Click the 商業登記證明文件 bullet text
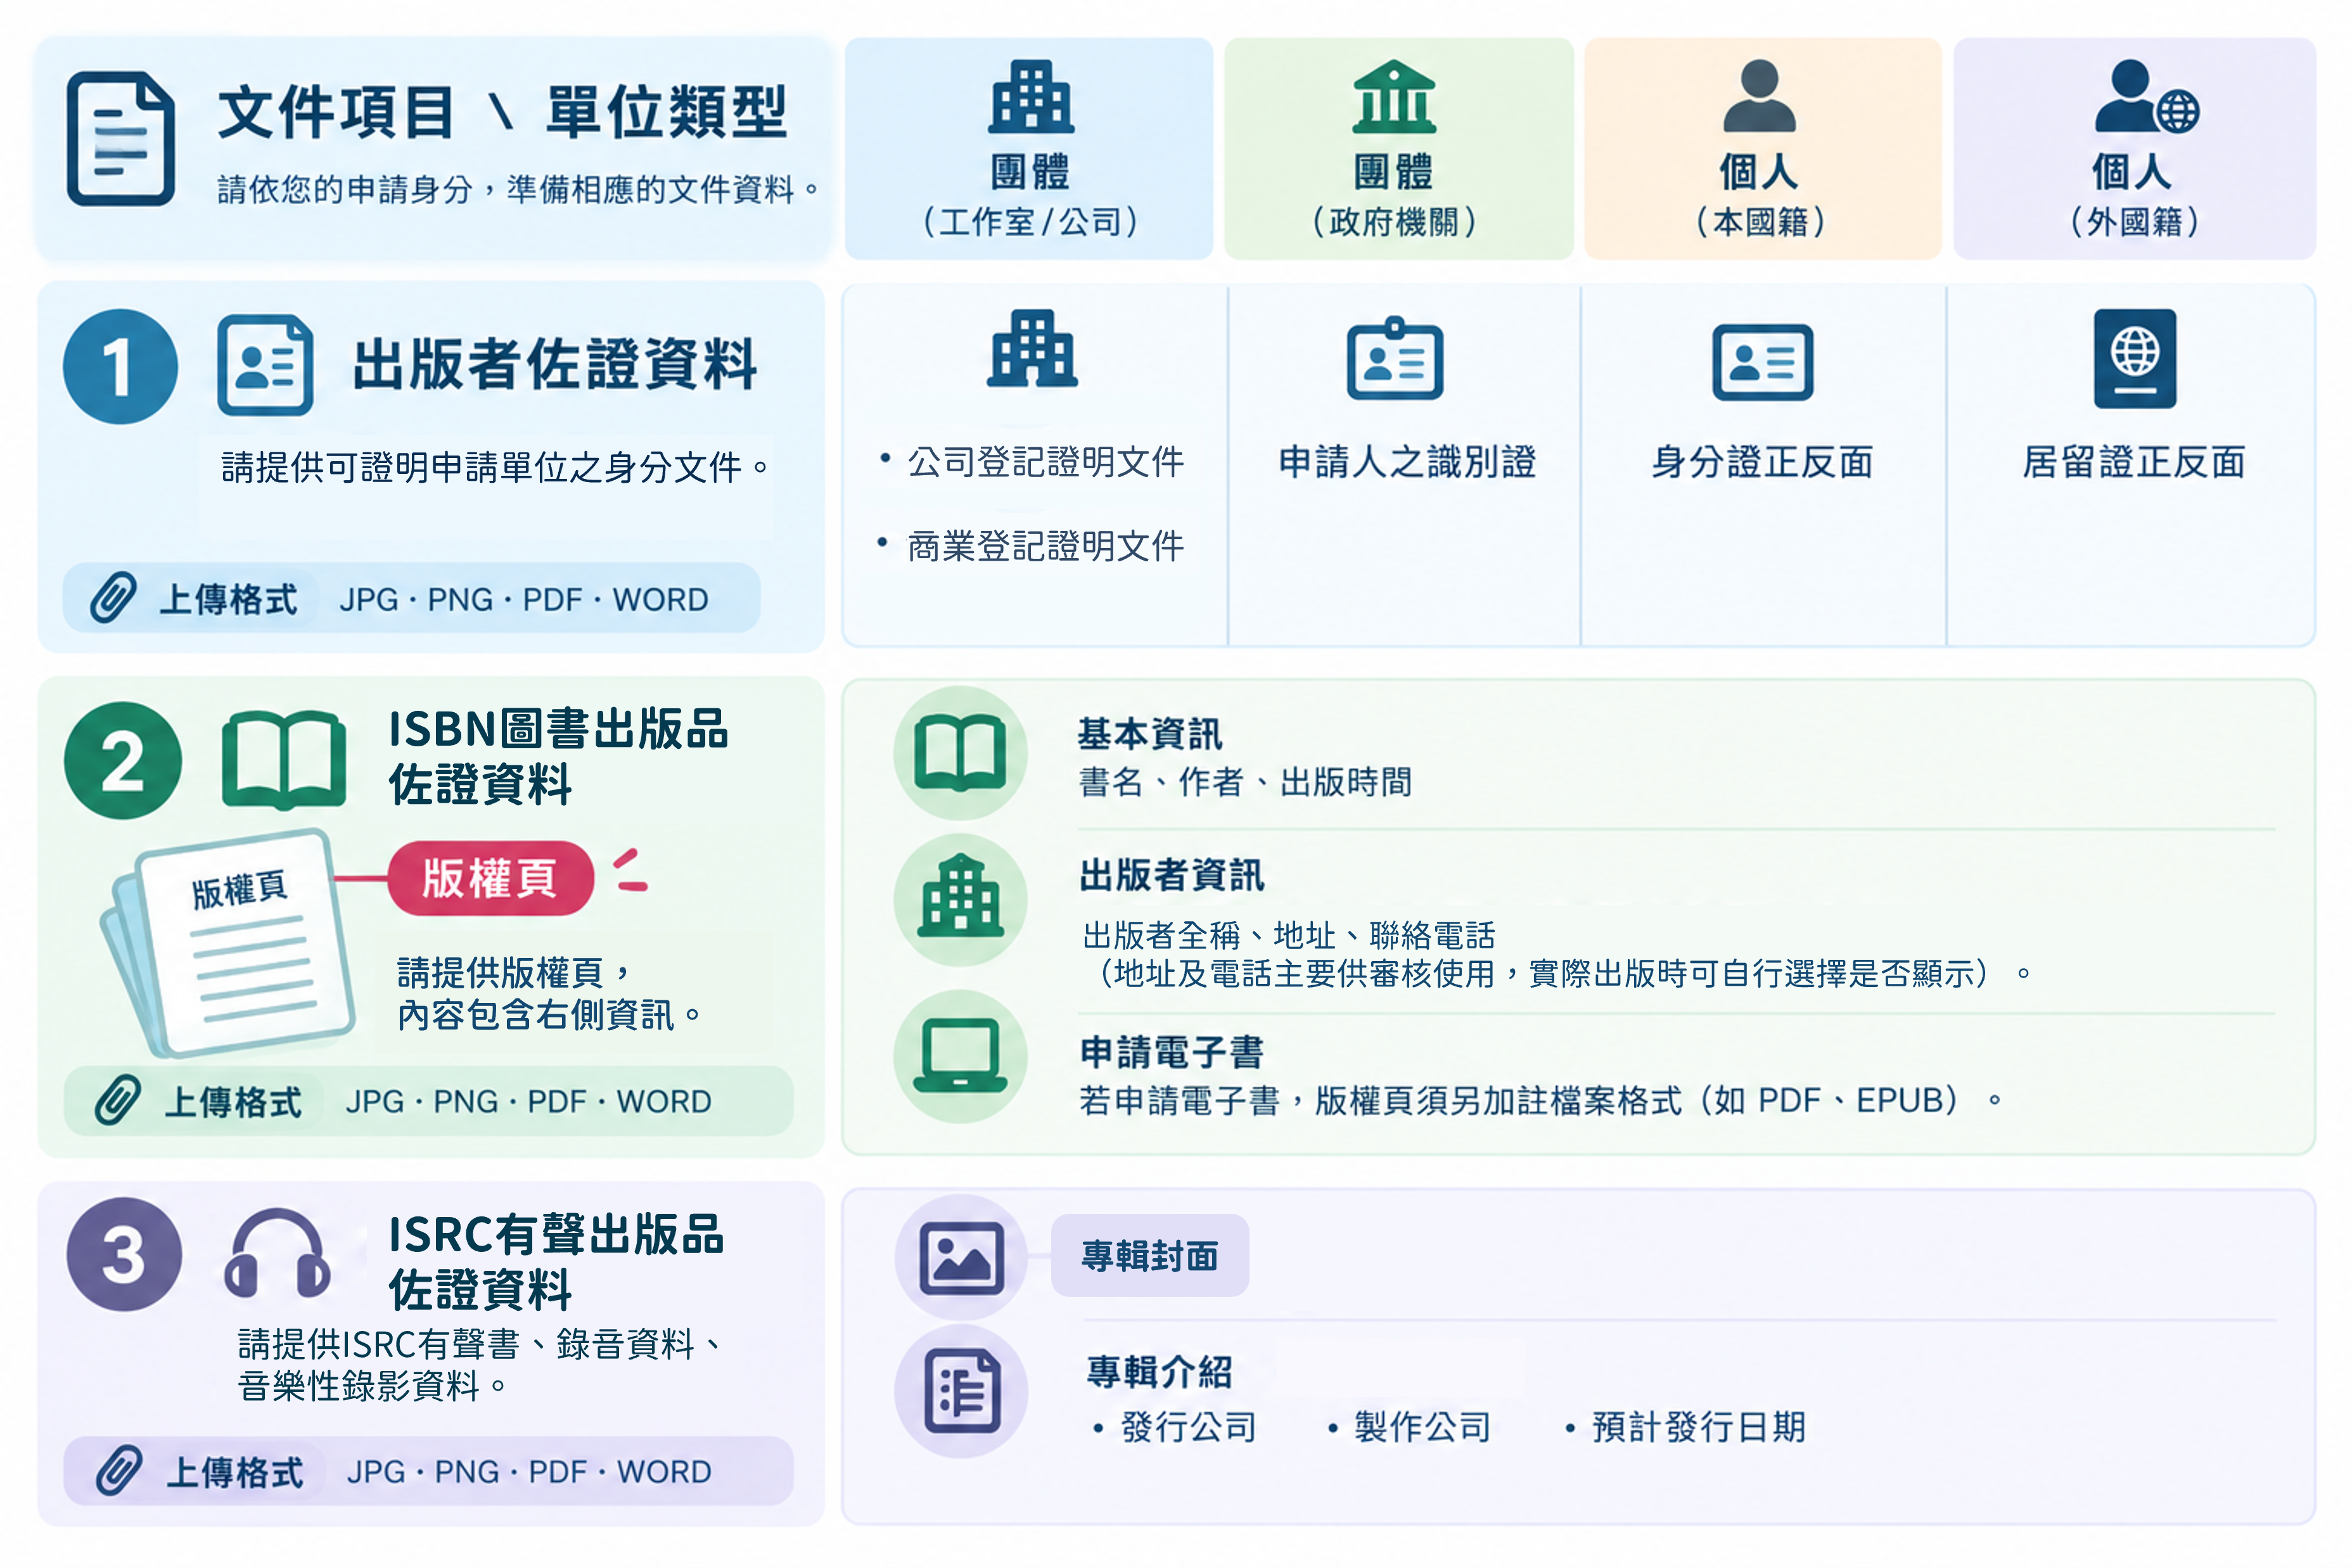 tap(1045, 545)
